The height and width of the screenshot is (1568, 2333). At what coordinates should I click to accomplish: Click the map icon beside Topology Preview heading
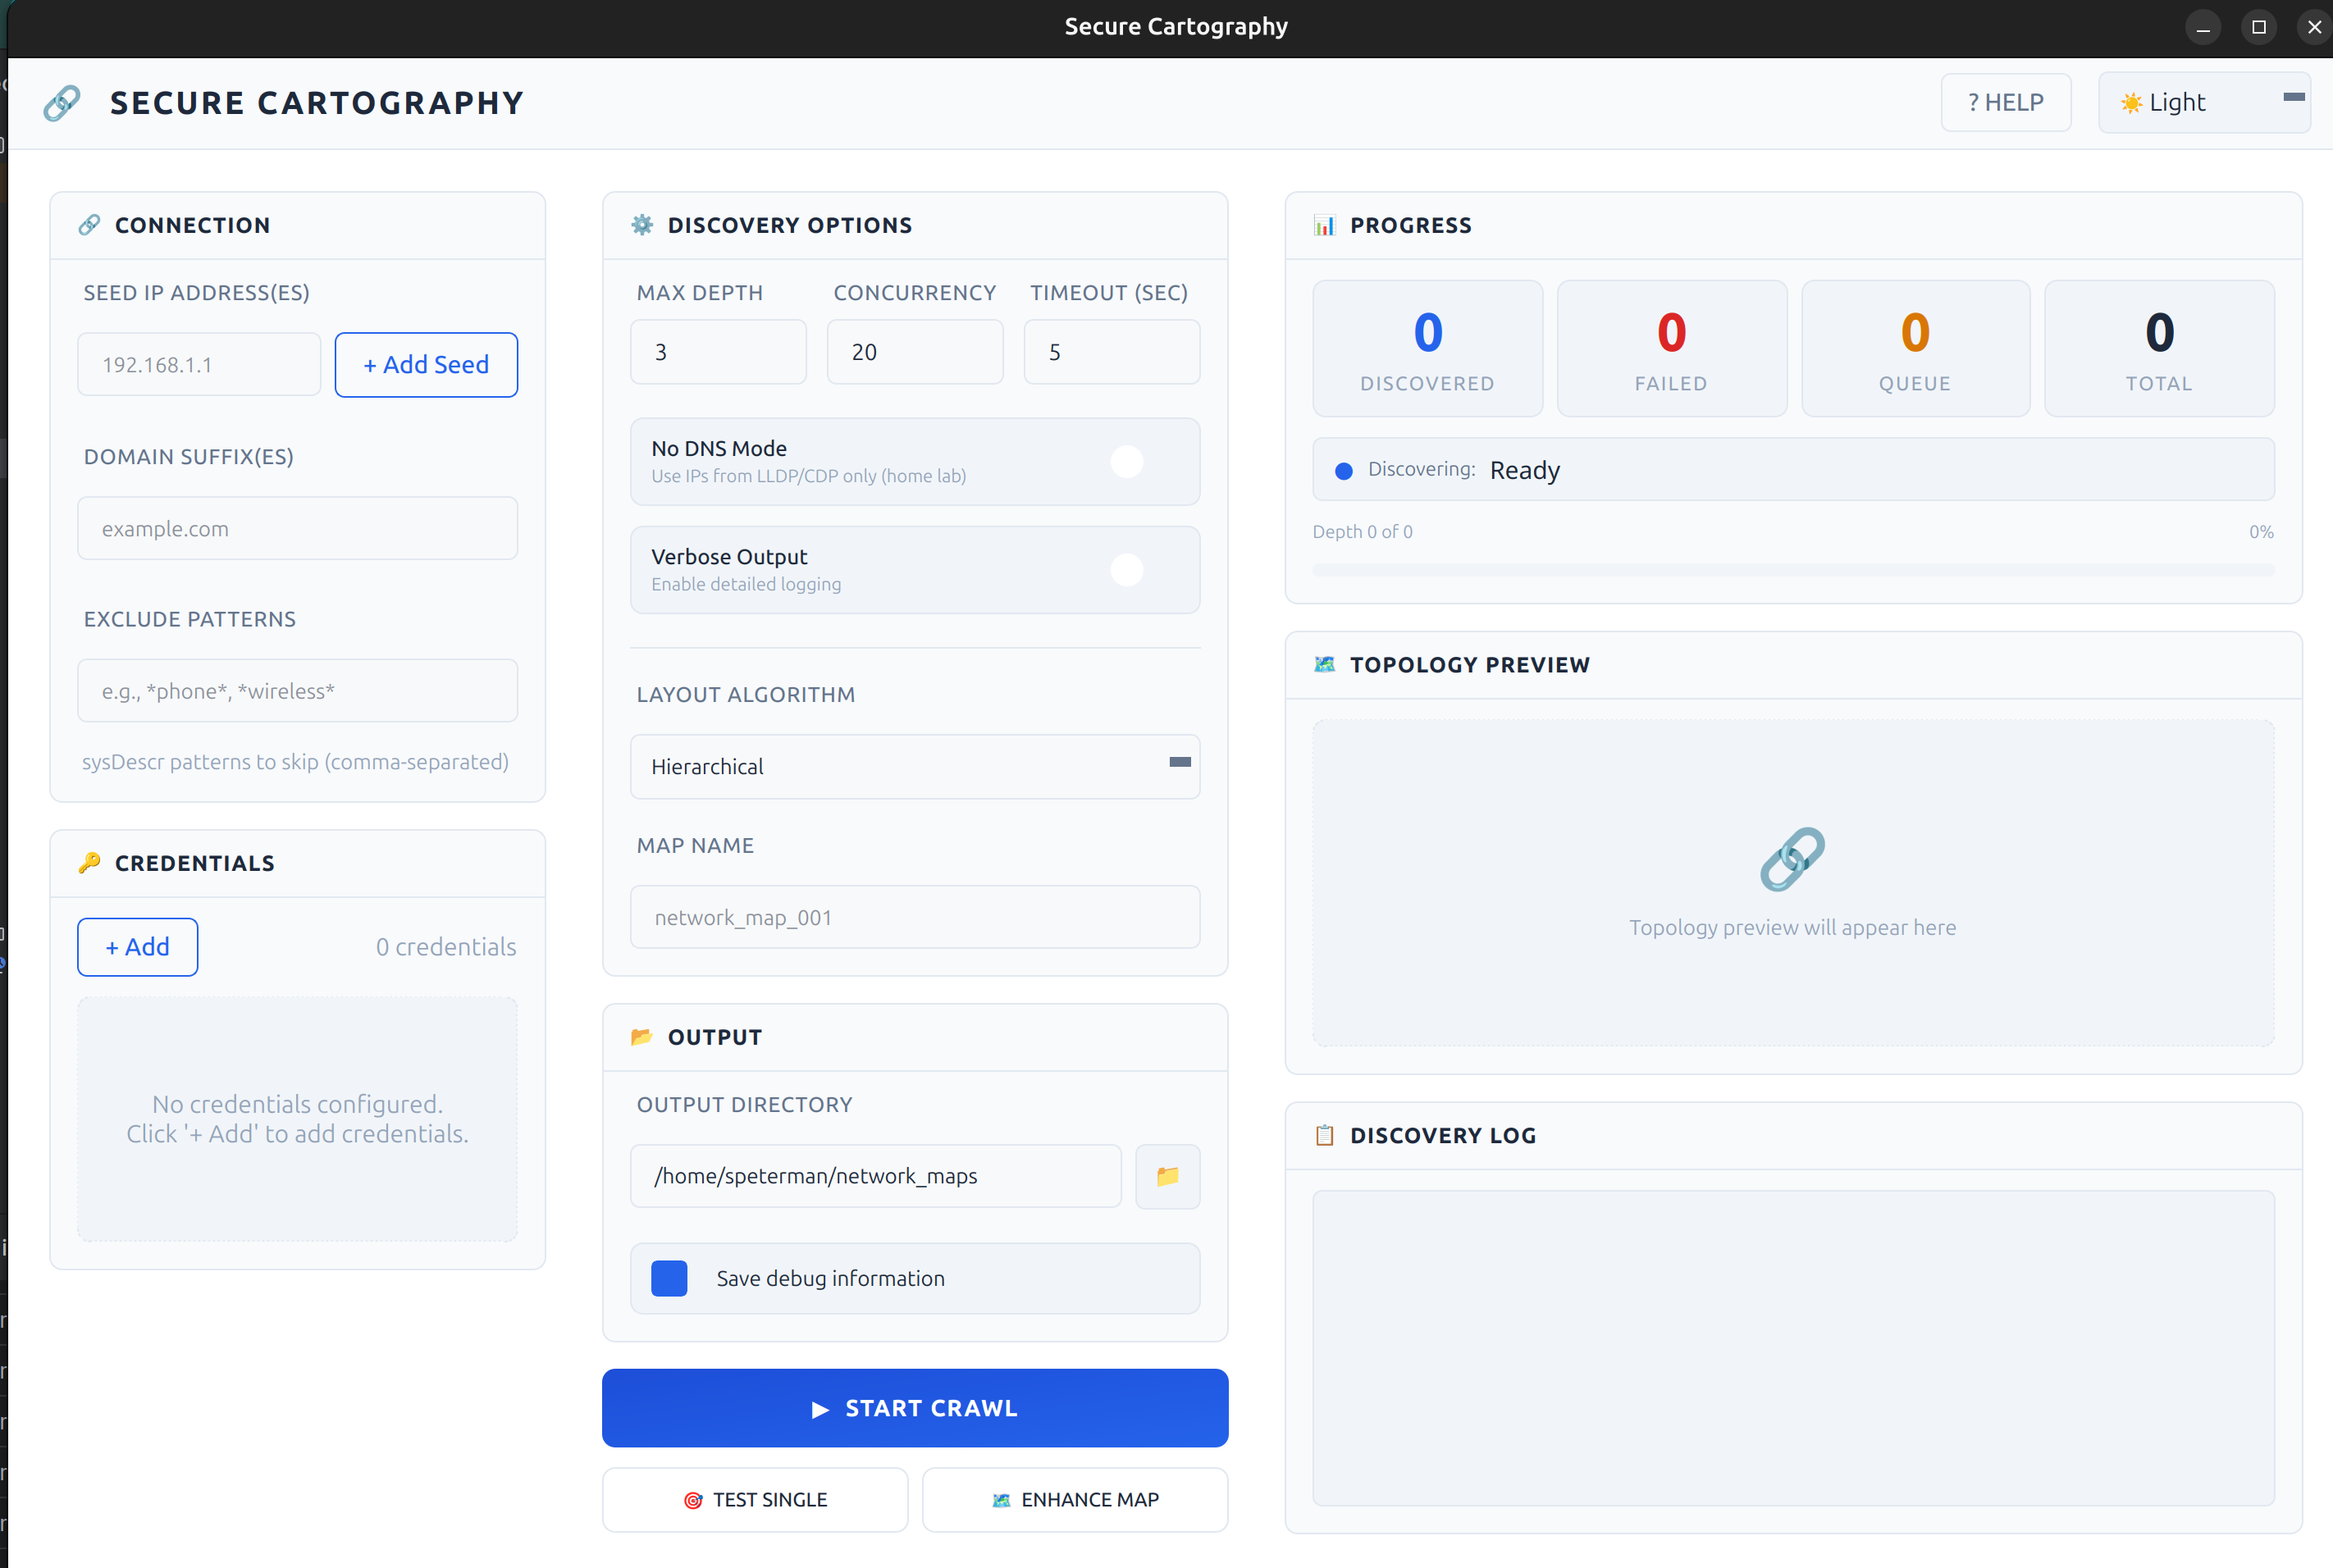pos(1324,664)
